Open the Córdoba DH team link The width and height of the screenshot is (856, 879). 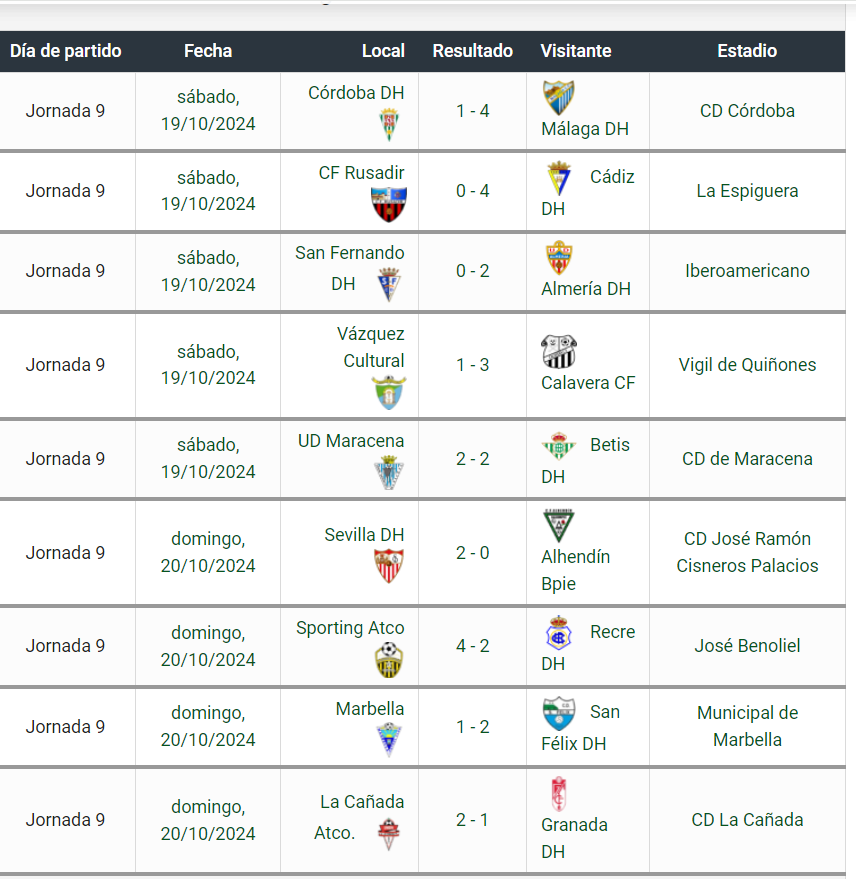click(356, 92)
